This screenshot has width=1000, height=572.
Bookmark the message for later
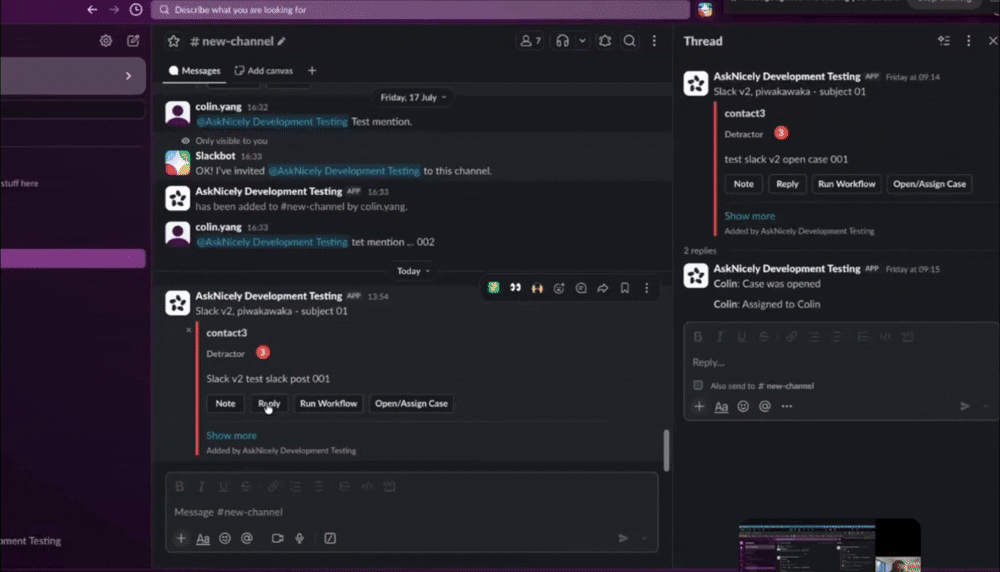625,288
